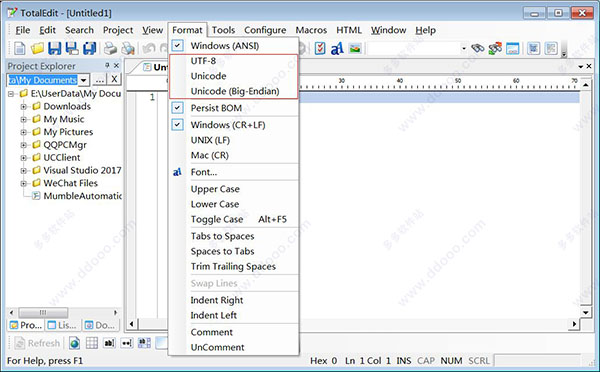Click the password field dots icon
The height and width of the screenshot is (372, 600).
pos(127,343)
